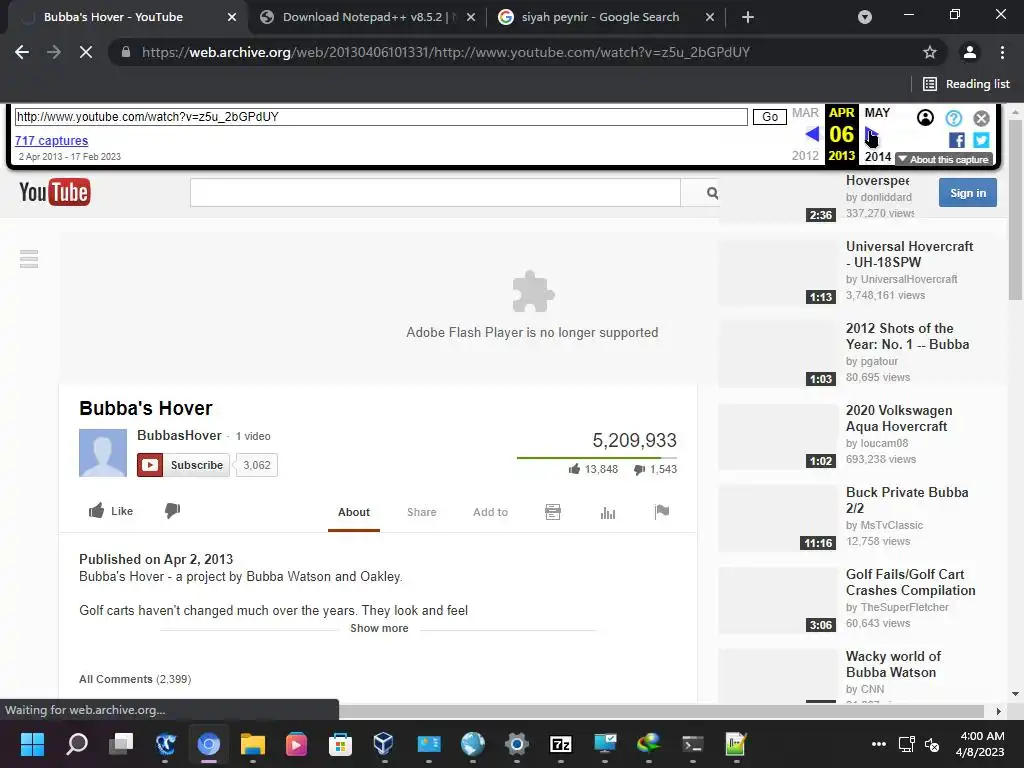Expand description with Show more

[379, 628]
